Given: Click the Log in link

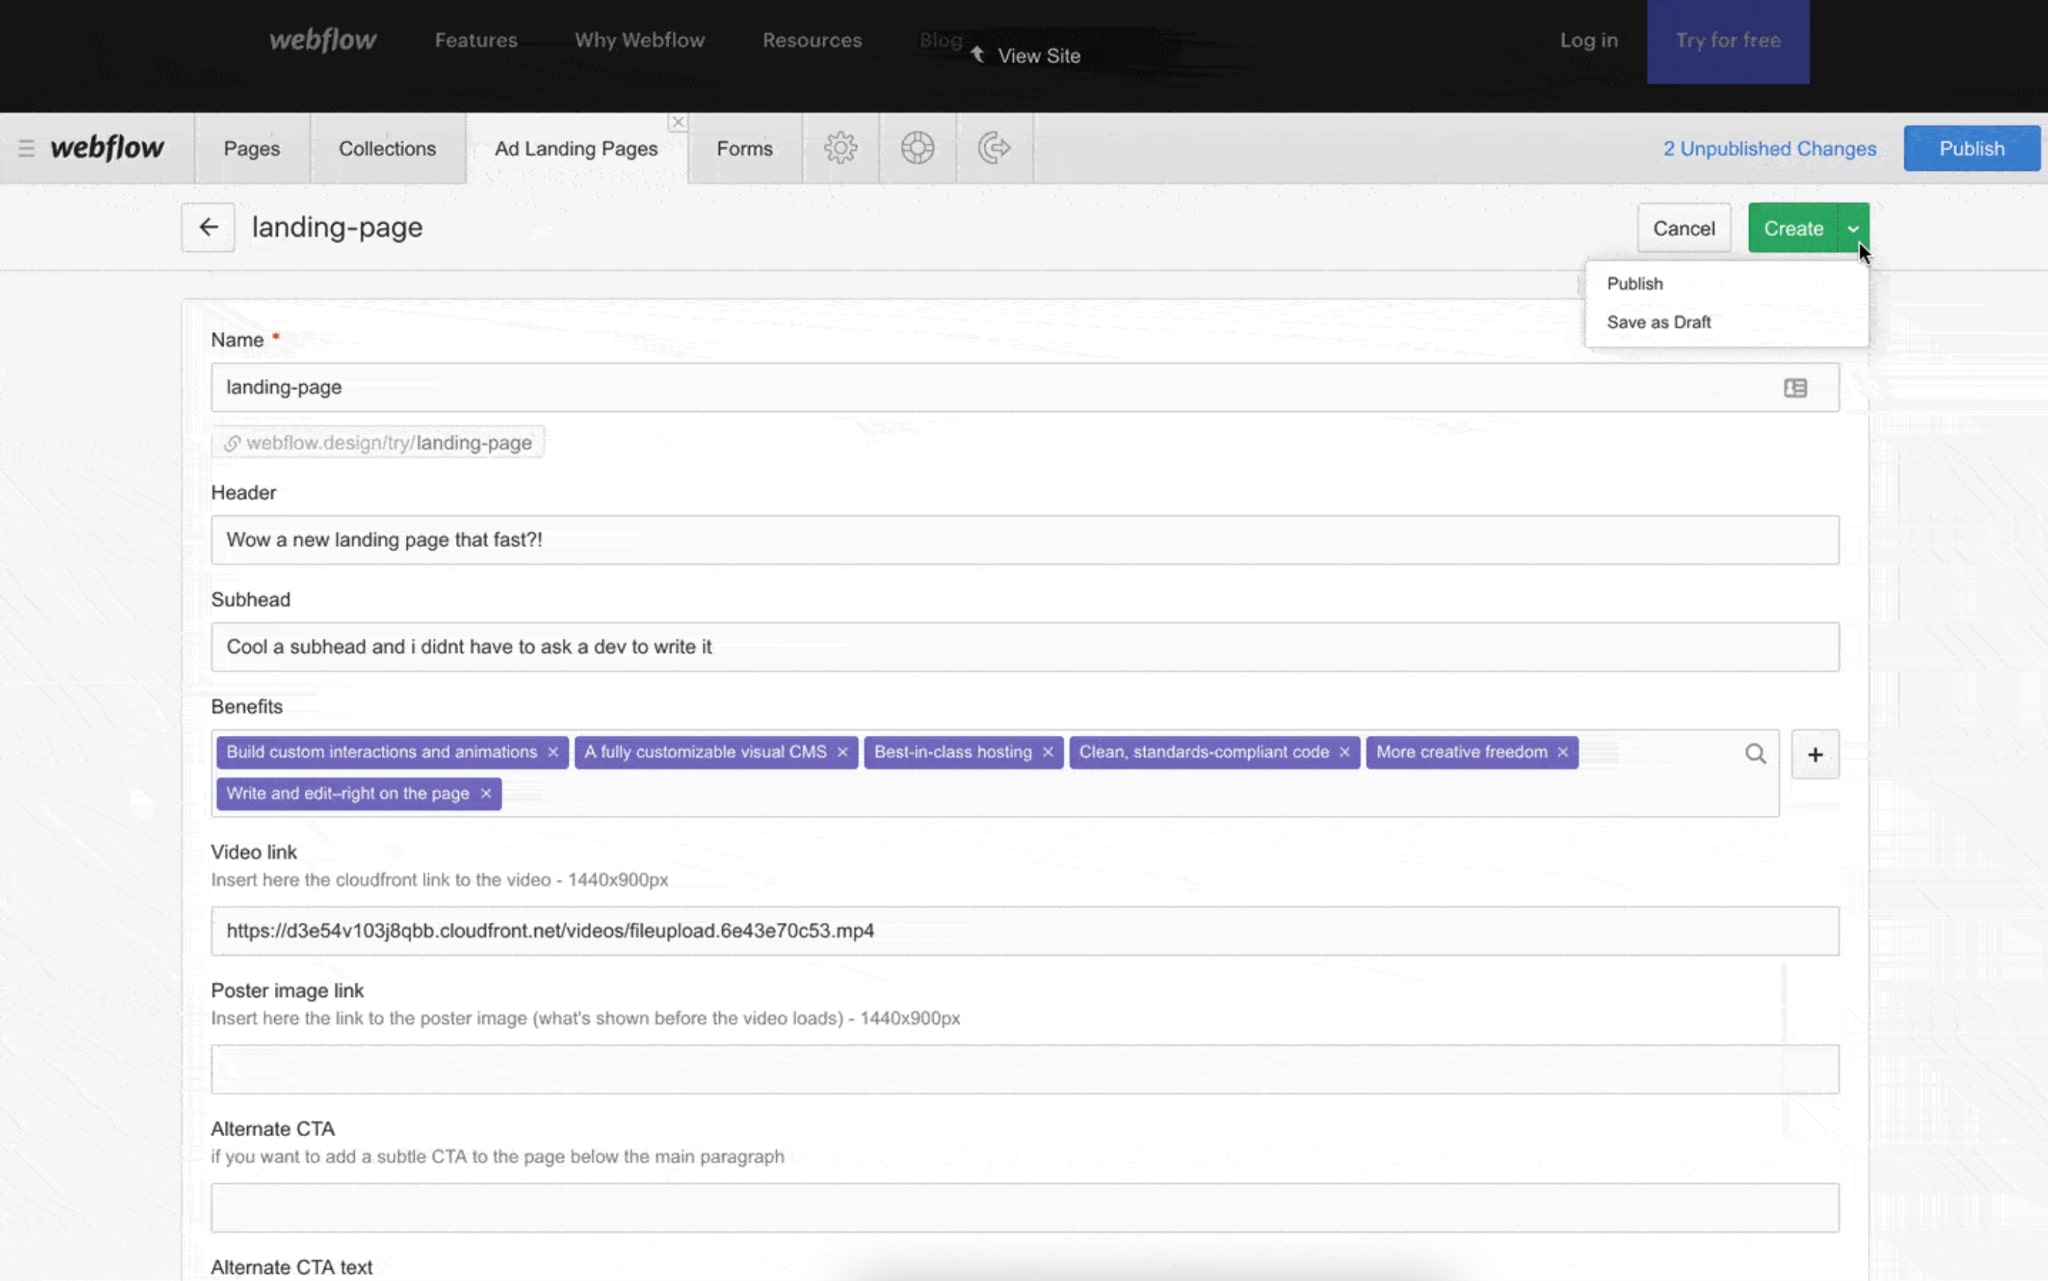Looking at the screenshot, I should click(1588, 40).
